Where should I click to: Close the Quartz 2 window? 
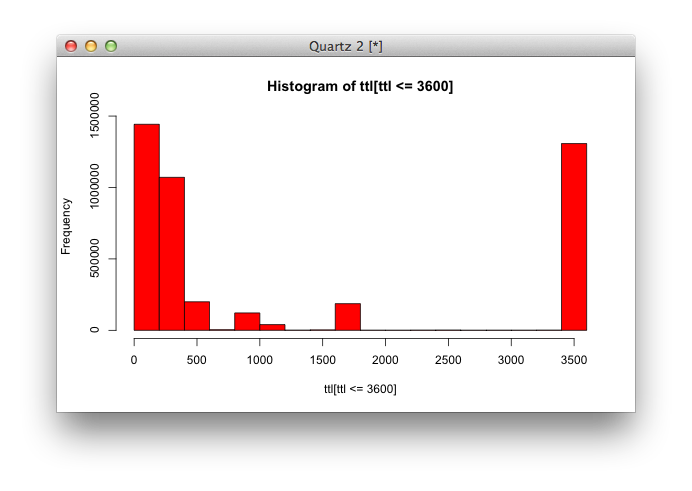pyautogui.click(x=71, y=46)
